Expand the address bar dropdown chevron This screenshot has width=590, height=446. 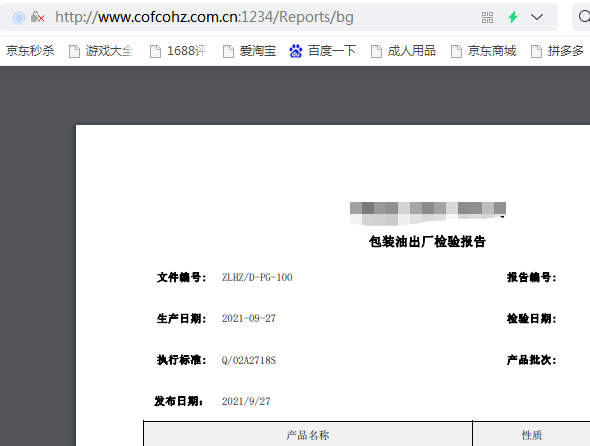pyautogui.click(x=537, y=17)
